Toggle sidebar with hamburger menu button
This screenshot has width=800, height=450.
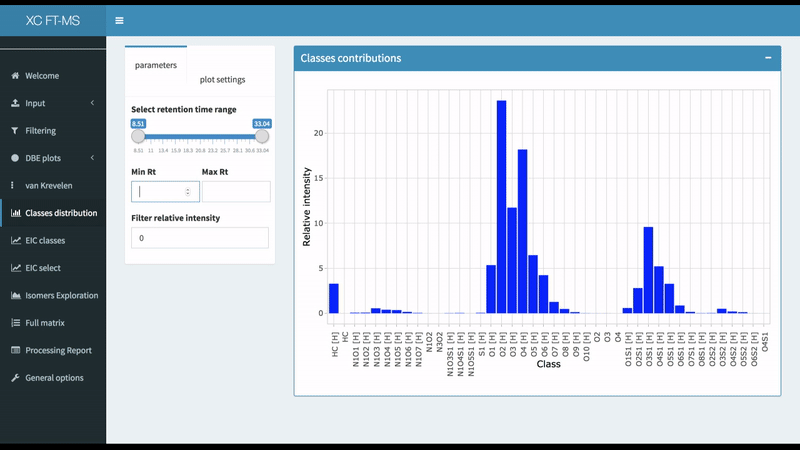click(120, 20)
